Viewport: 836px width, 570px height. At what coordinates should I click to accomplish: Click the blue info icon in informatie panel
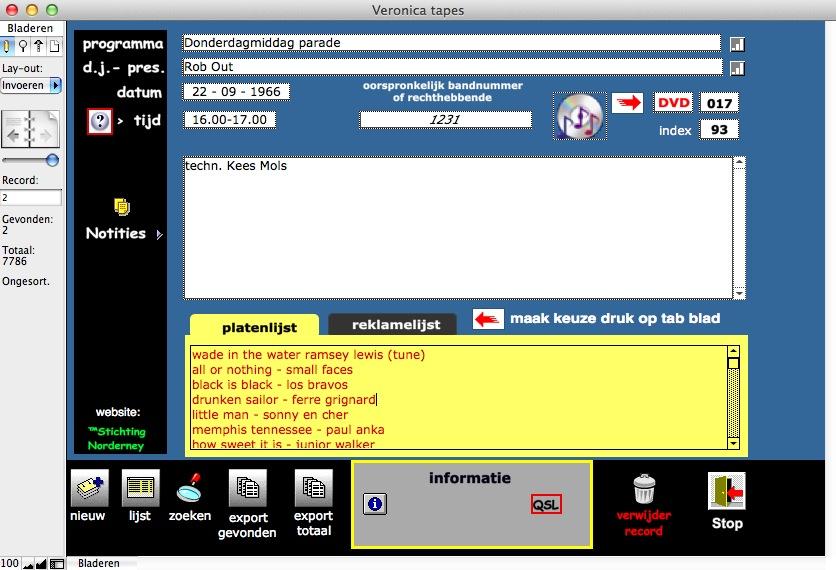point(375,505)
